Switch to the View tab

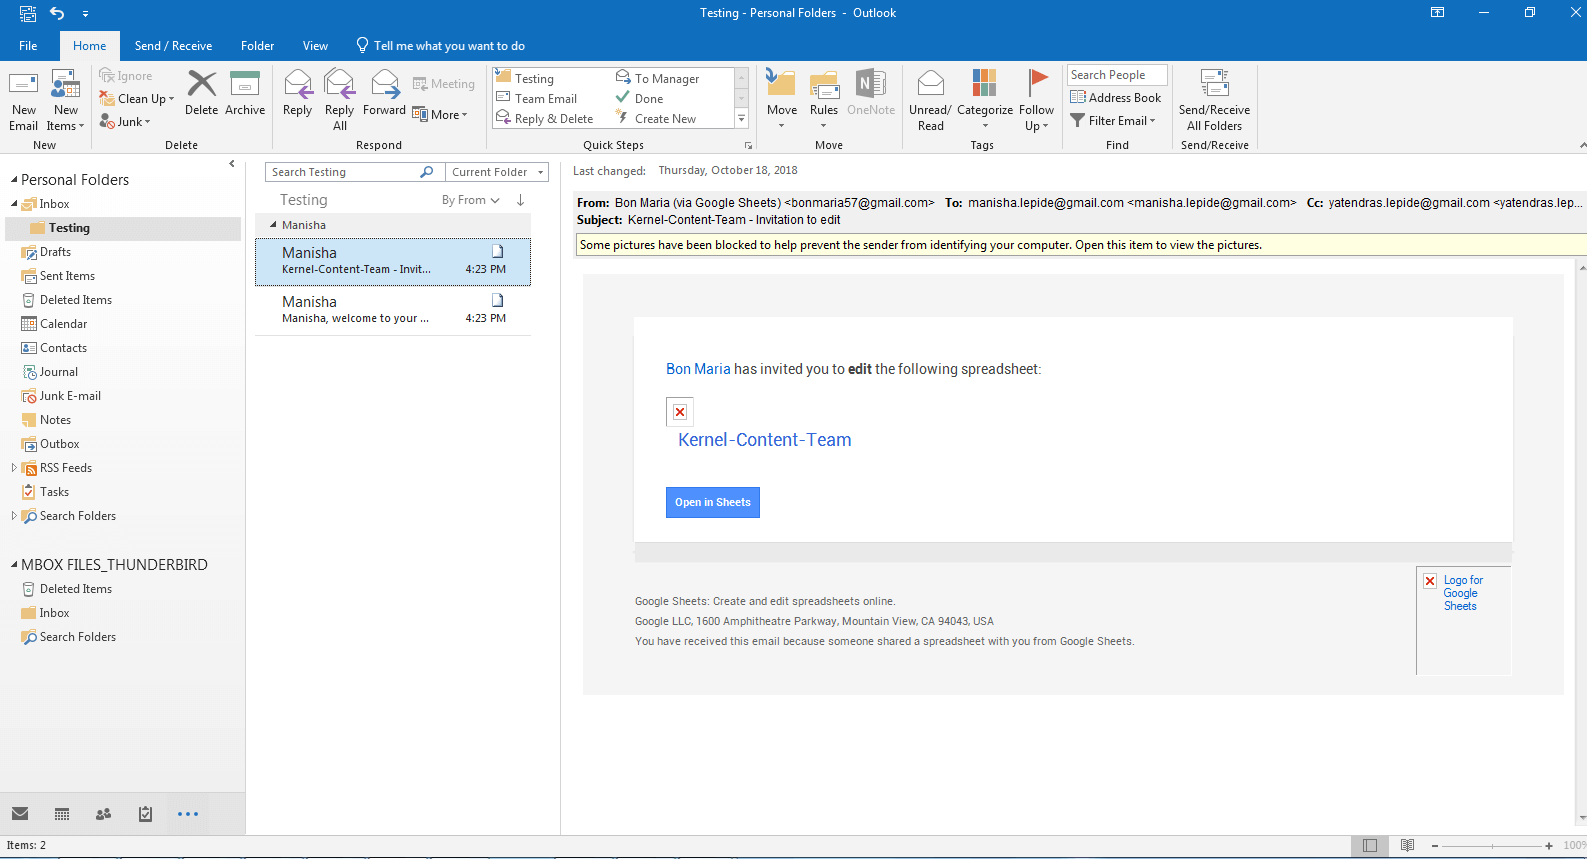[x=315, y=46]
